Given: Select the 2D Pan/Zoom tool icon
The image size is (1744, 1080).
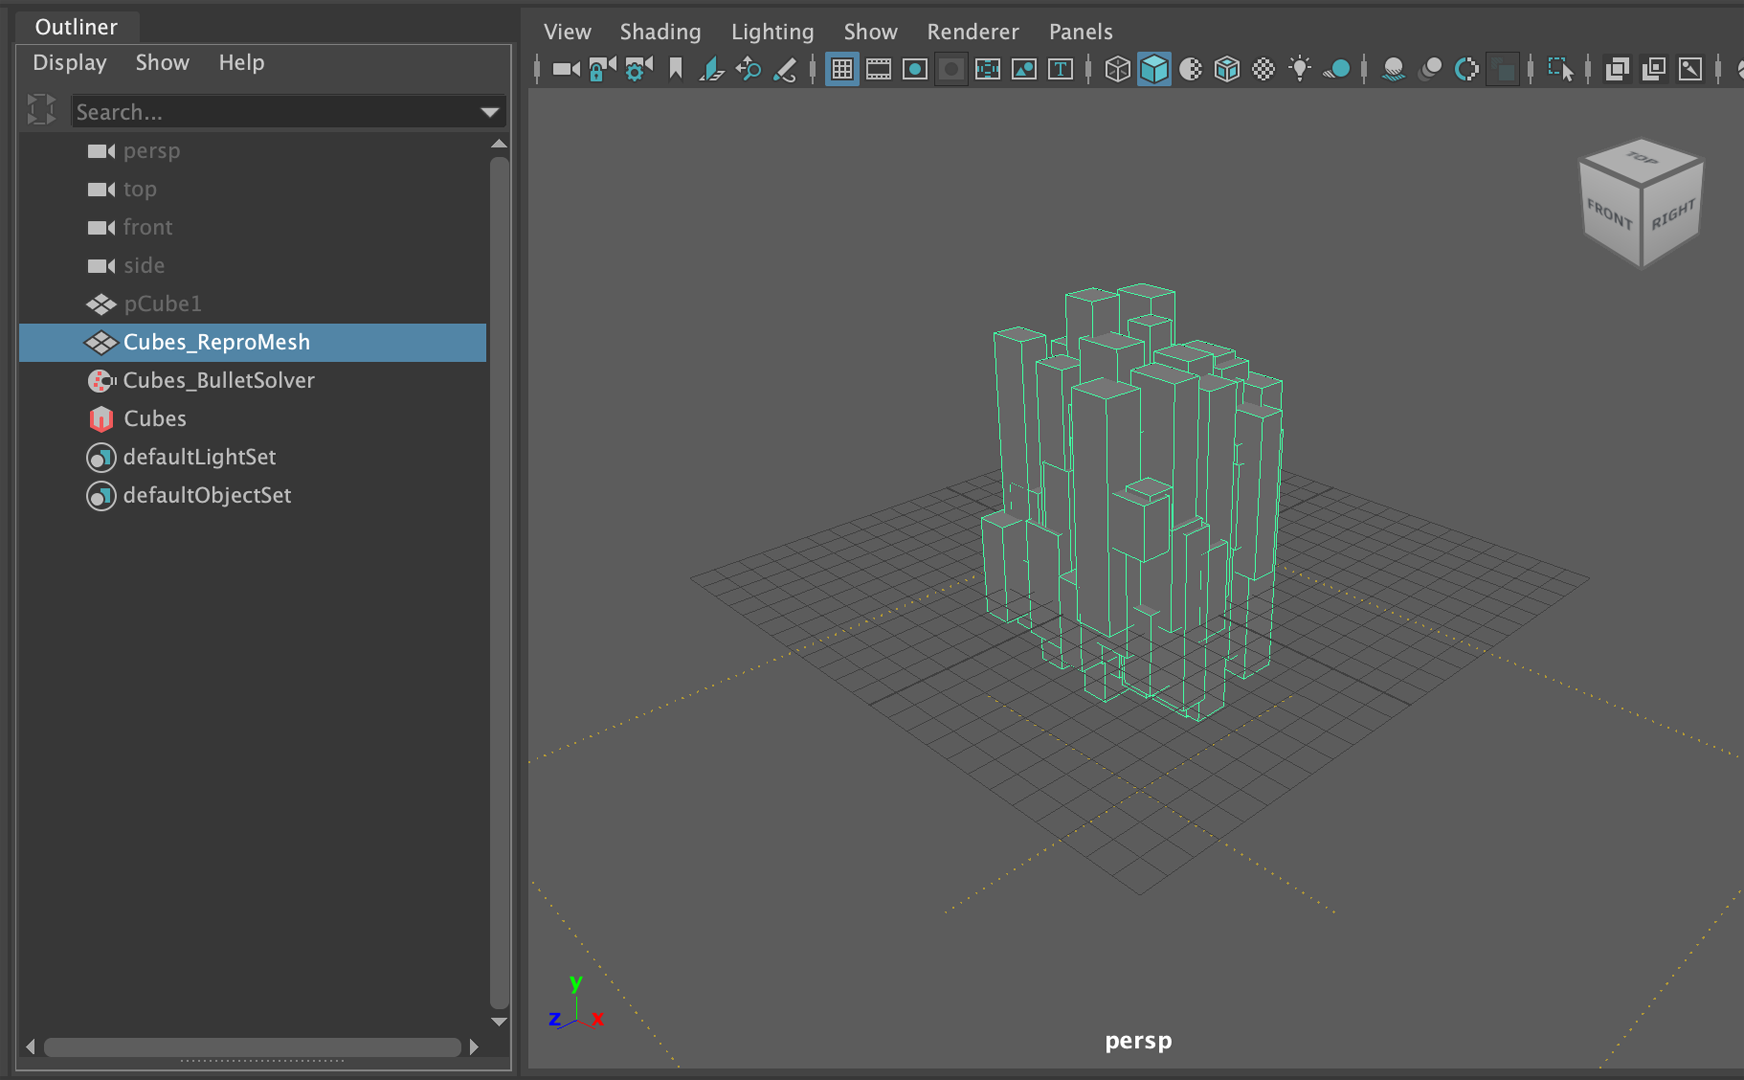Looking at the screenshot, I should [x=748, y=69].
